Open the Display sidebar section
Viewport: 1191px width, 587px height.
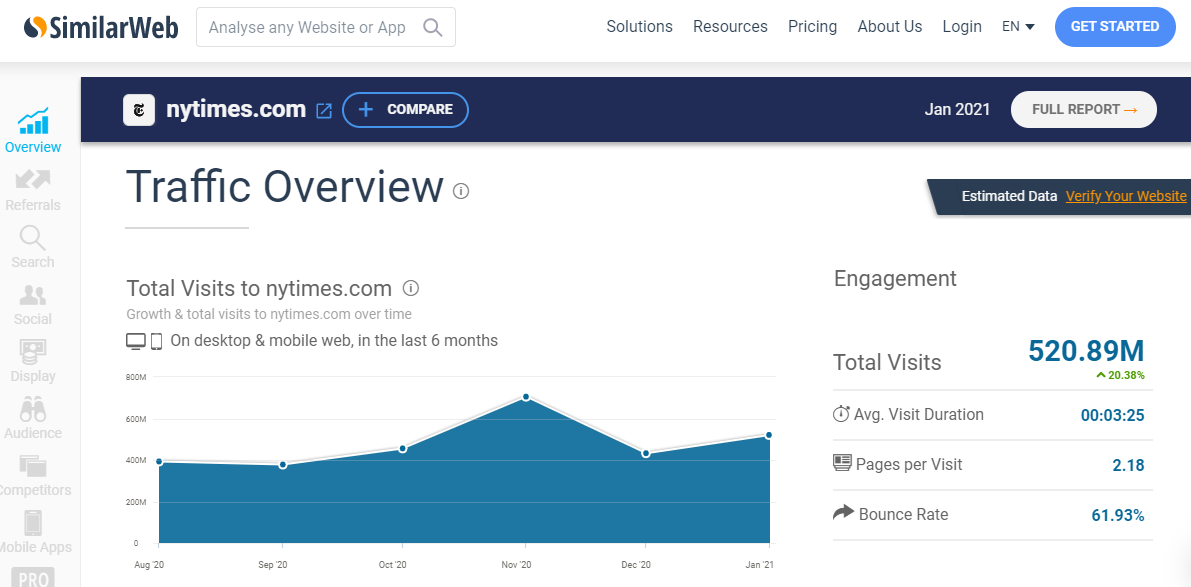pos(33,361)
